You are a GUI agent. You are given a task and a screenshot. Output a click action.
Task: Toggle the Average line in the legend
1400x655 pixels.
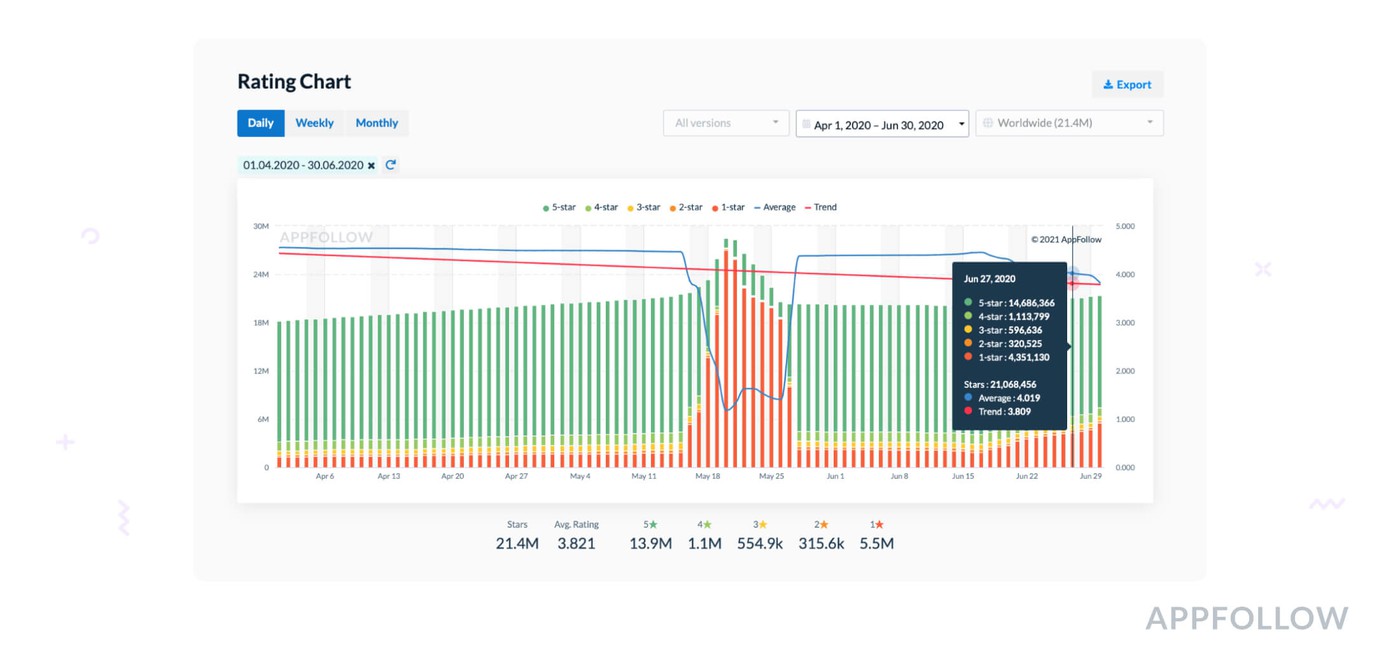click(773, 208)
